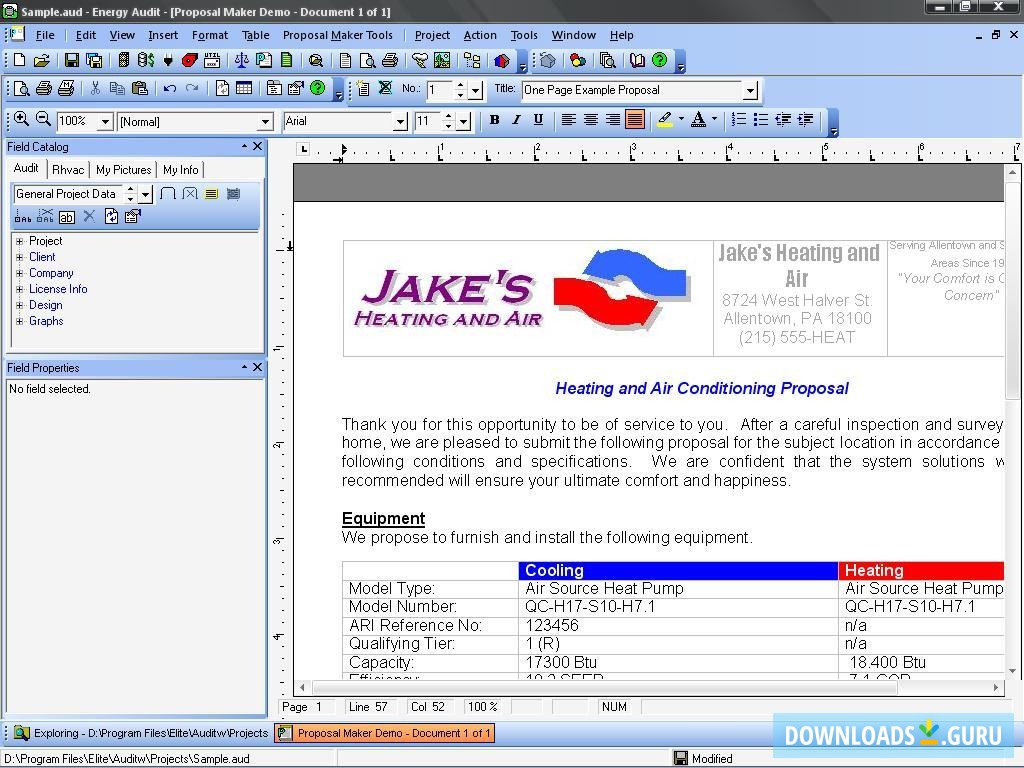Click the red and blue house icon
The height and width of the screenshot is (768, 1024).
(x=502, y=61)
